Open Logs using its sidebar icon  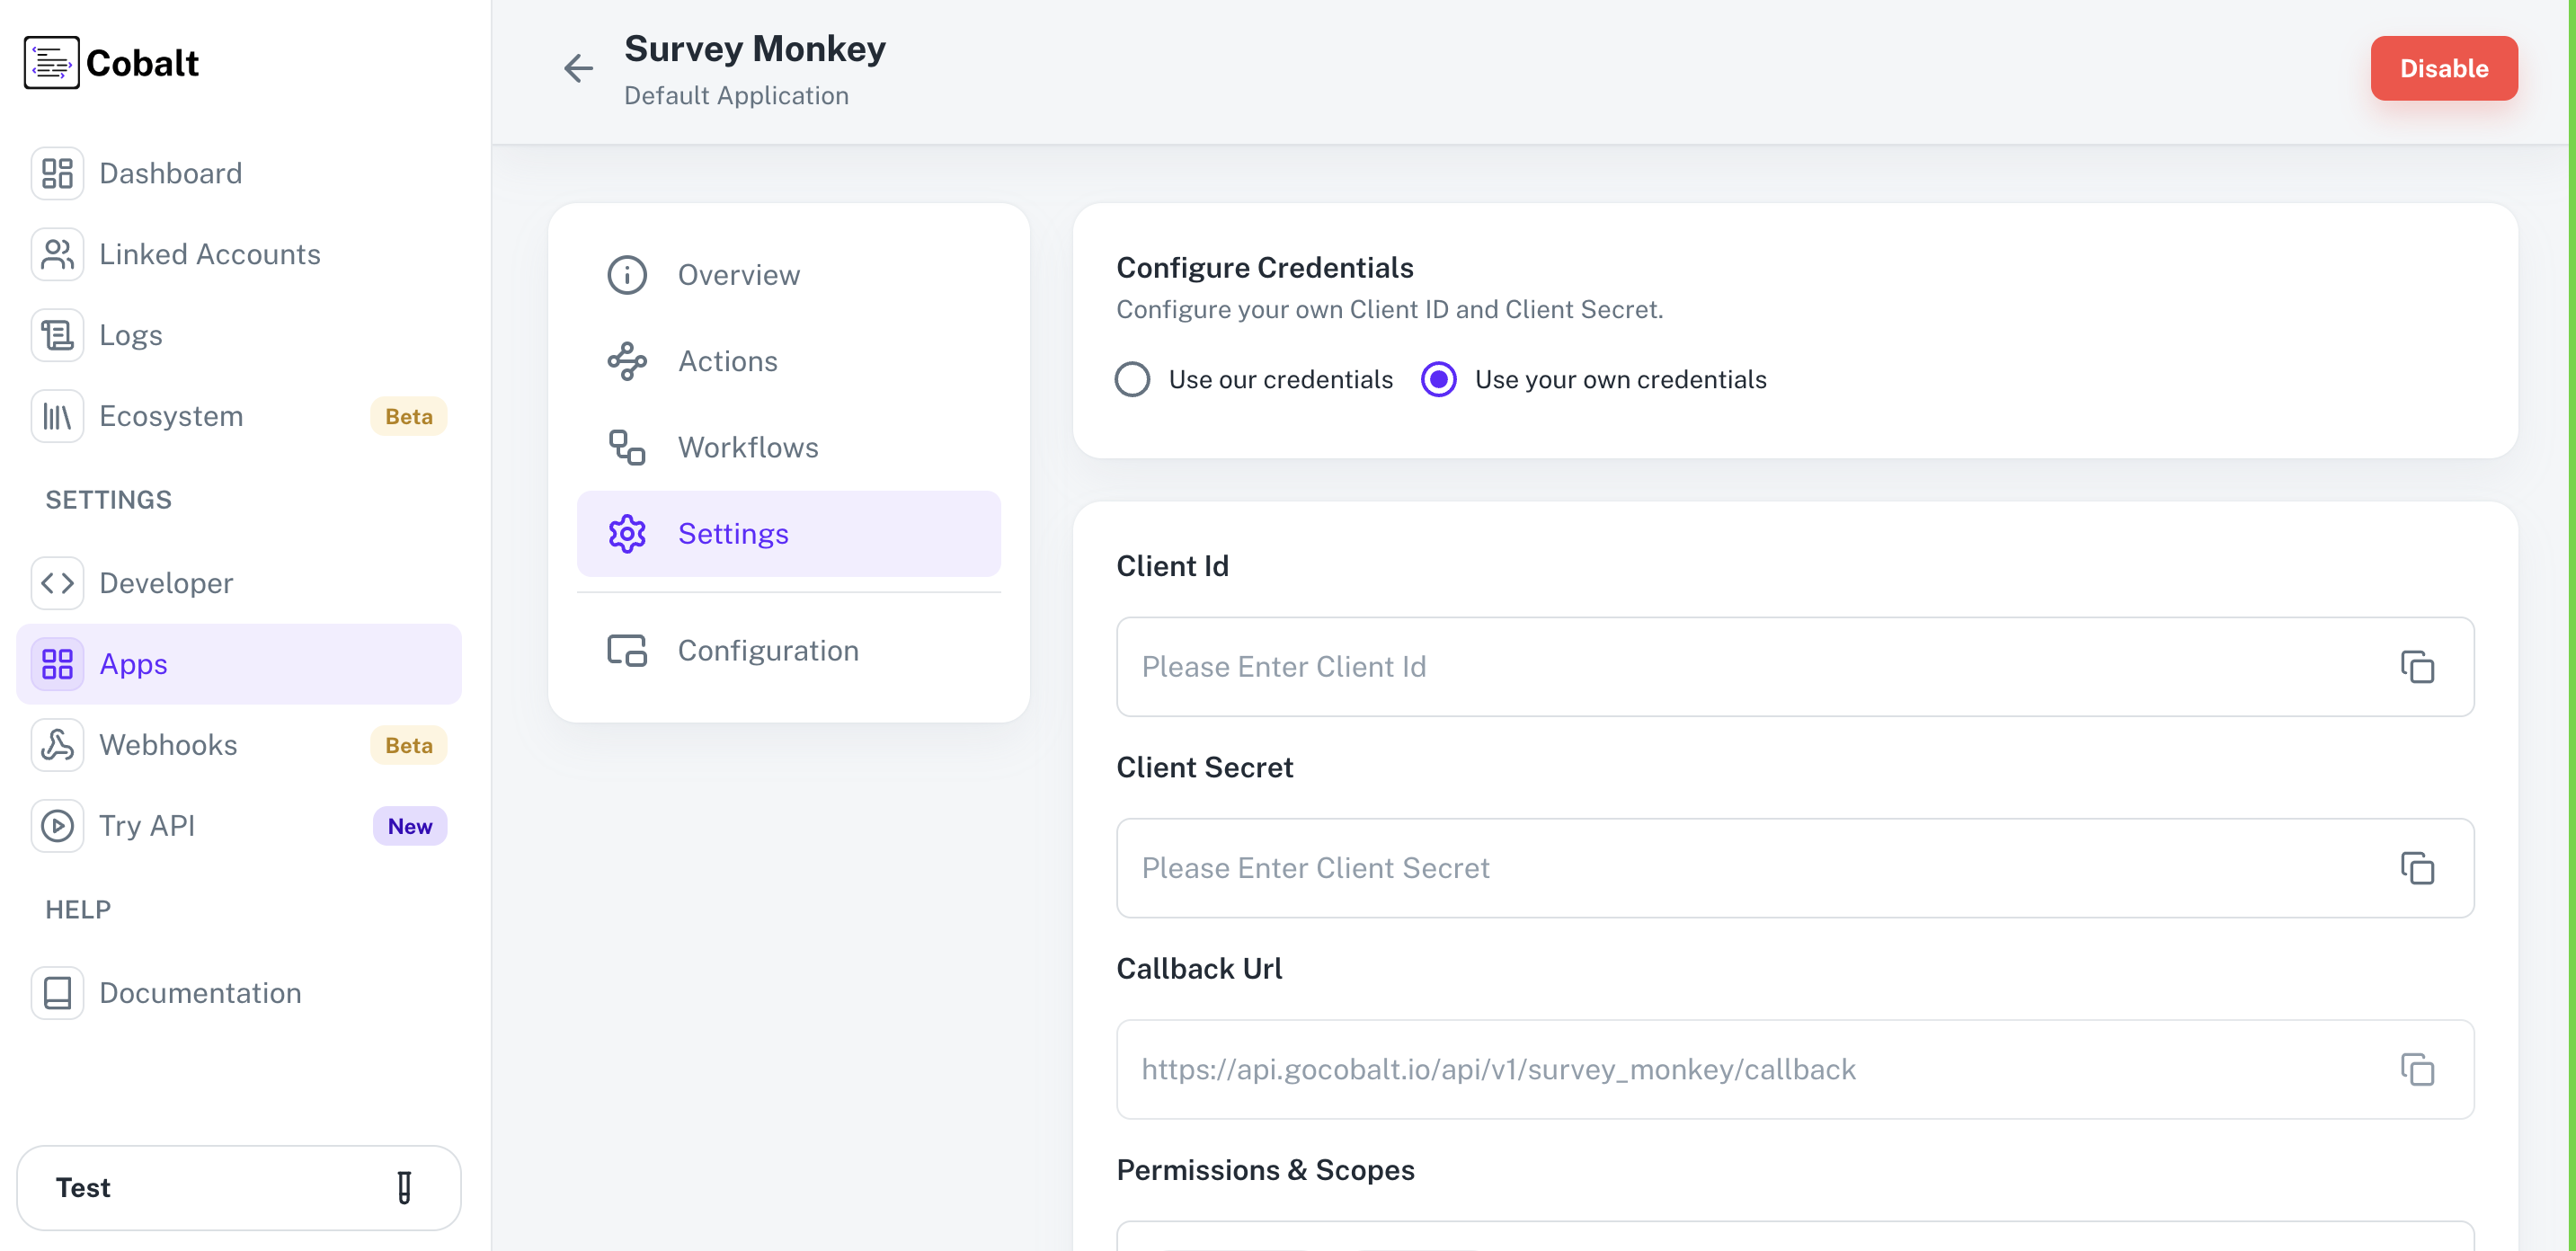tap(57, 334)
